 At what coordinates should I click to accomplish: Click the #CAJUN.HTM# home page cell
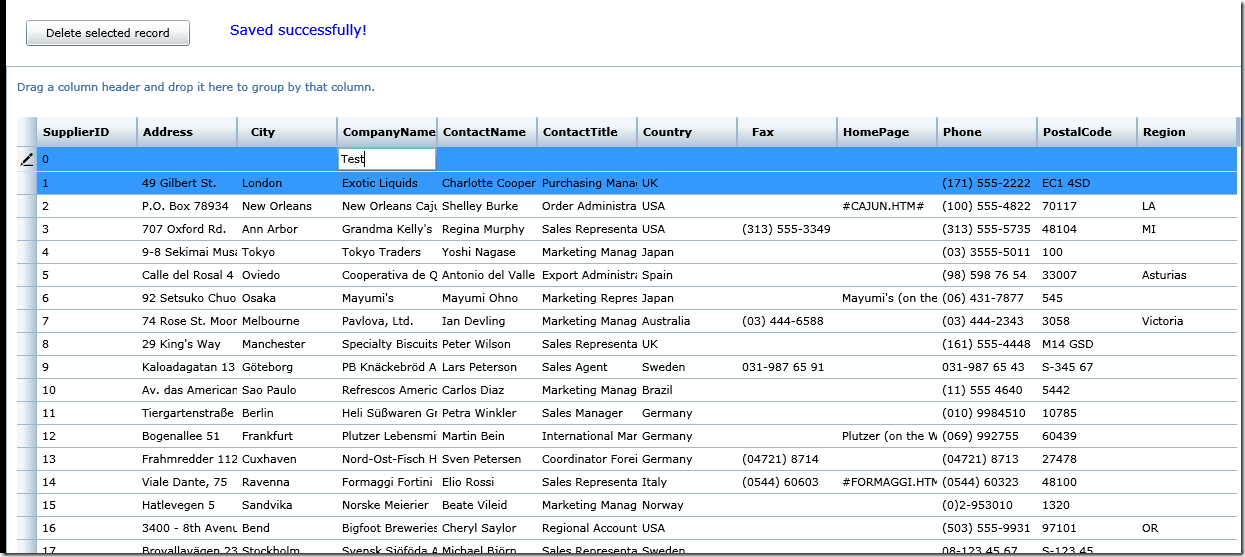[887, 206]
